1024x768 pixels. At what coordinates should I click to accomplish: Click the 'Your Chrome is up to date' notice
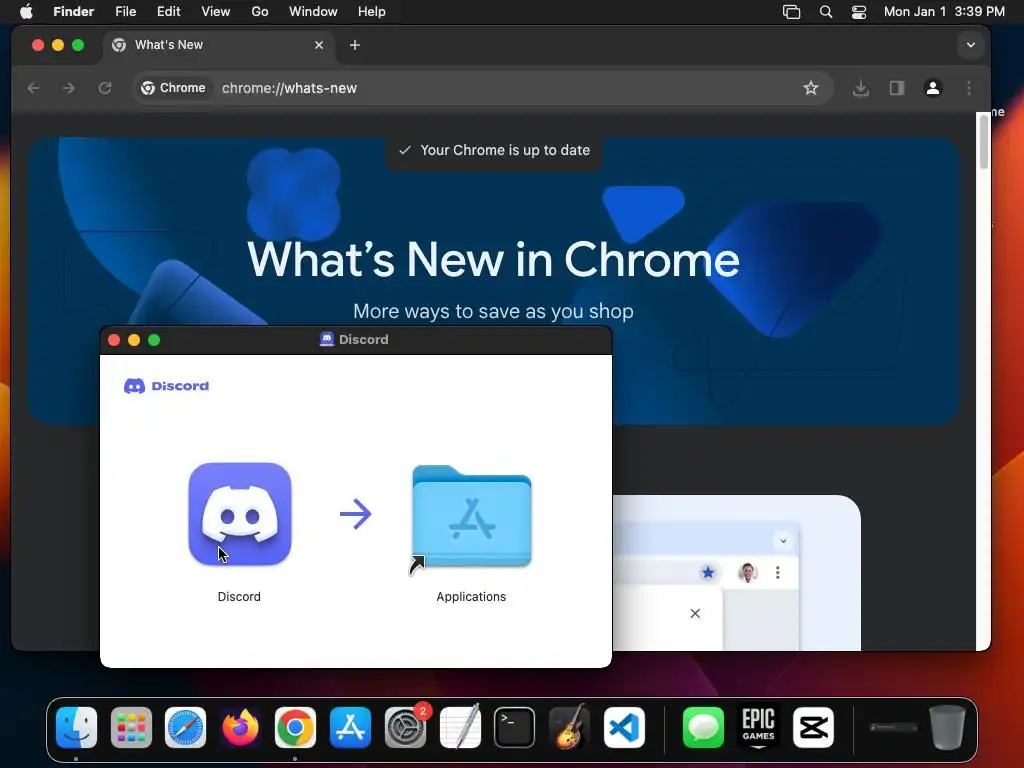pyautogui.click(x=494, y=150)
